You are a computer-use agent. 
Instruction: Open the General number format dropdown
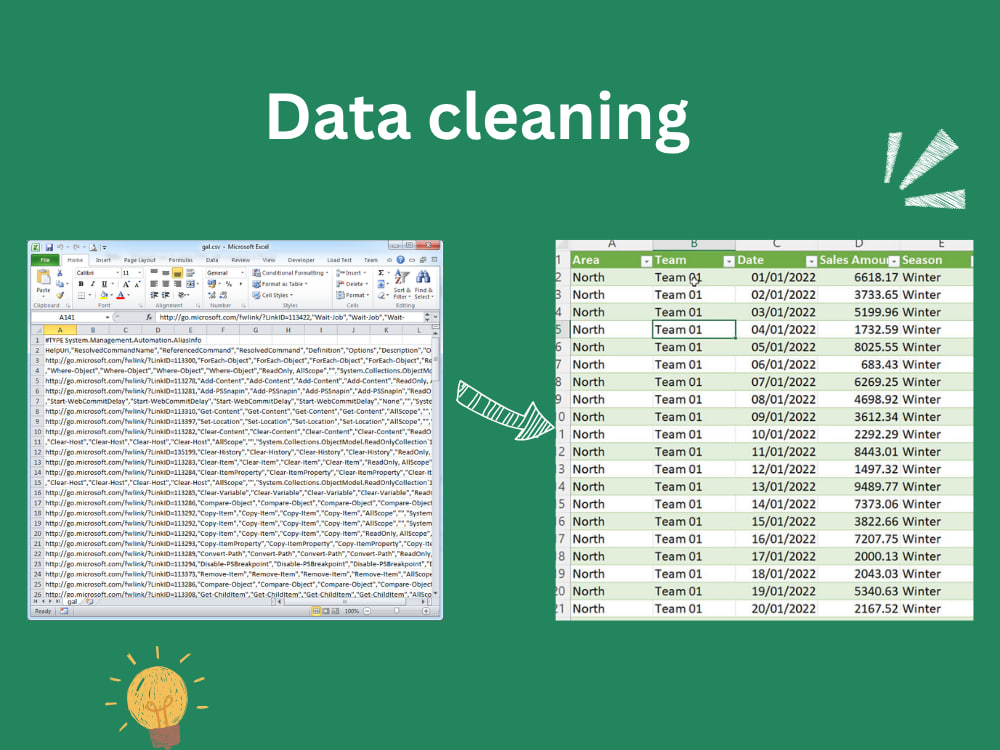point(226,273)
